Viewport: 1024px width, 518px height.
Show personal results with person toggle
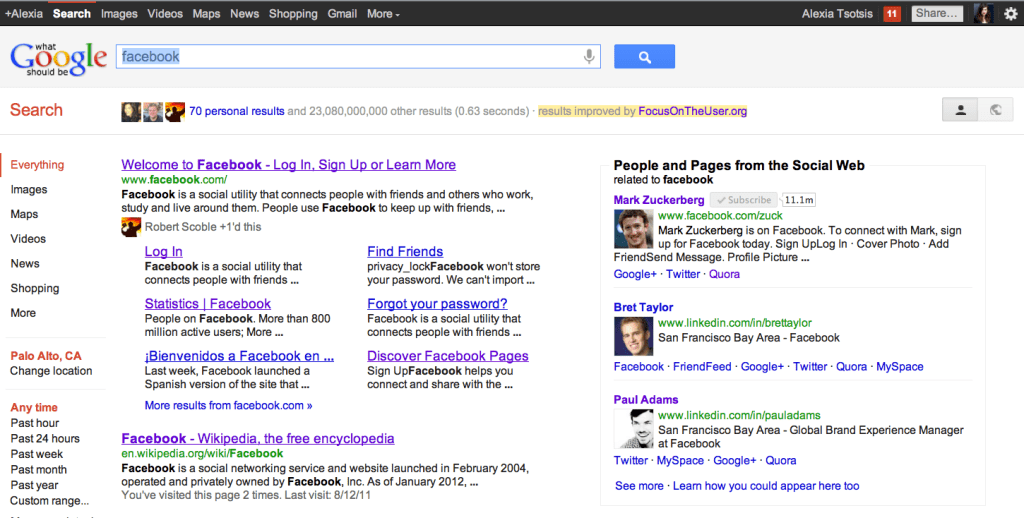(x=960, y=110)
